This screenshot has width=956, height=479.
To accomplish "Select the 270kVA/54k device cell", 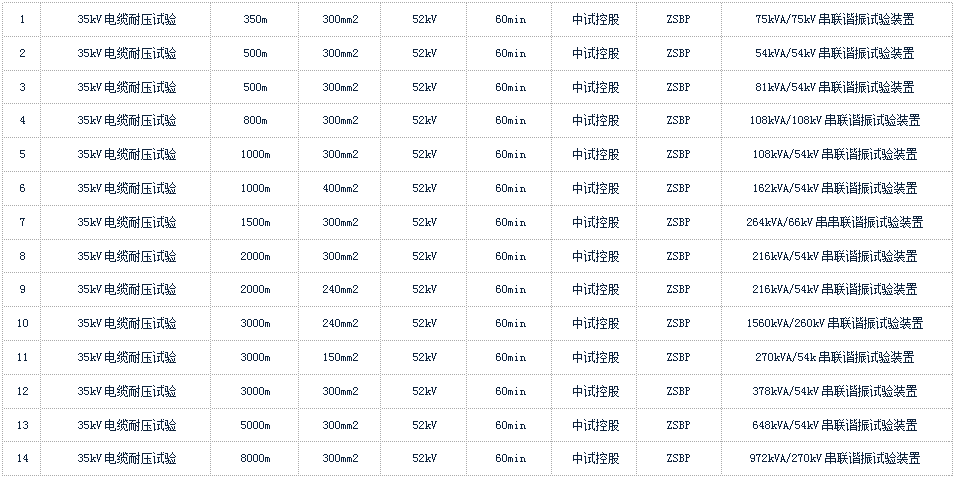I will (834, 357).
